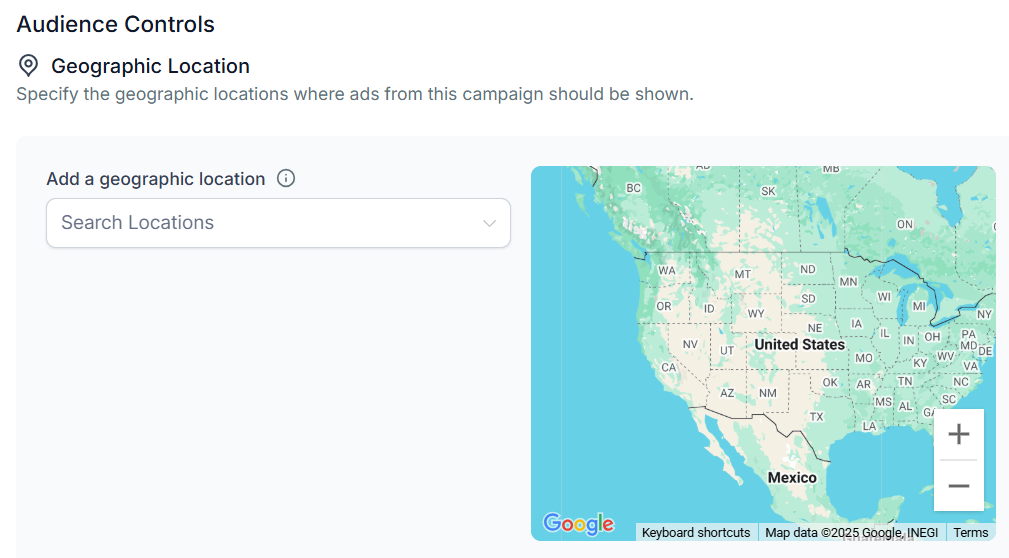Click the Map data ©2025 Google, INEGI attribution
1009x558 pixels.
tap(851, 533)
